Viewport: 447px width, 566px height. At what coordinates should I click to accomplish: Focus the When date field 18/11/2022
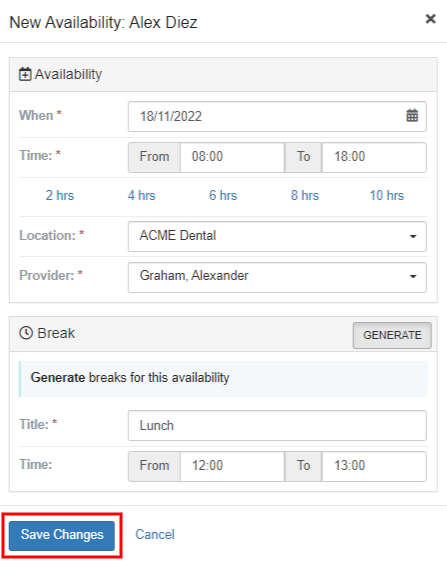pyautogui.click(x=277, y=117)
